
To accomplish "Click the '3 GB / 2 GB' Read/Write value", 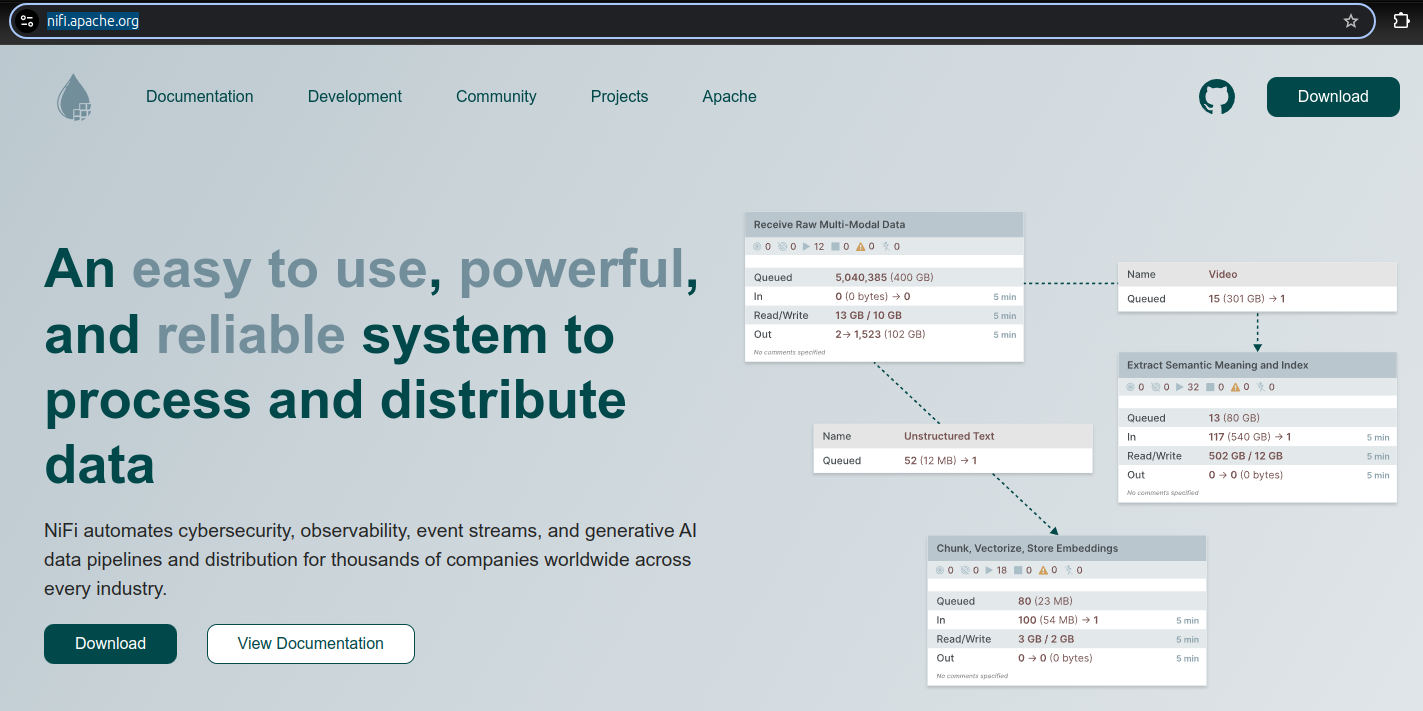I will pyautogui.click(x=1046, y=640).
